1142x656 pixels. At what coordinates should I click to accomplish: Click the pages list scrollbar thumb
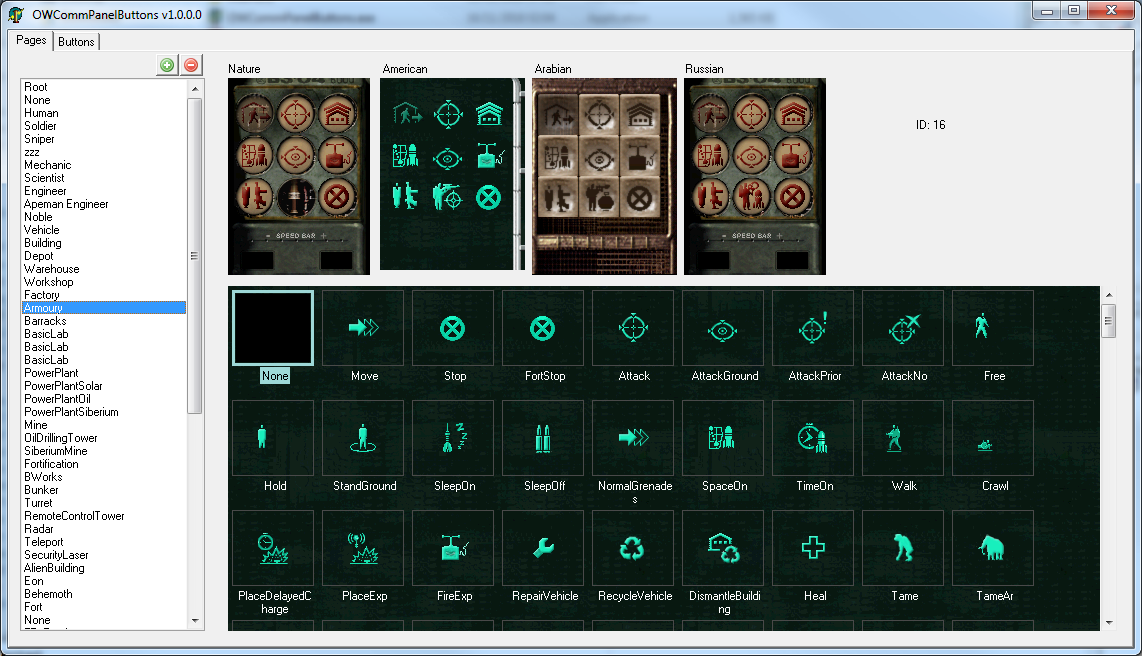[x=194, y=256]
